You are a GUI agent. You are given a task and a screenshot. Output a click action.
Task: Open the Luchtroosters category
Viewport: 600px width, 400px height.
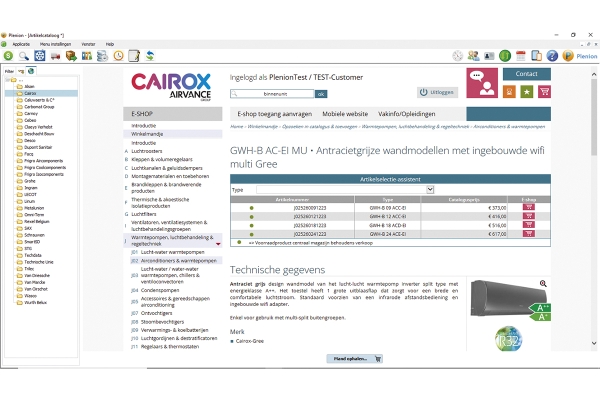point(147,151)
